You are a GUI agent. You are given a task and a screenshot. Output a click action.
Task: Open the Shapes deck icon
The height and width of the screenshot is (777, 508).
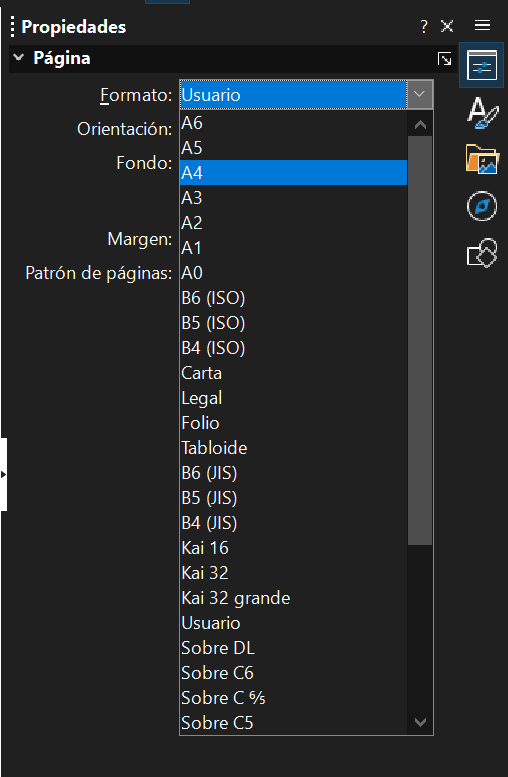[x=482, y=253]
